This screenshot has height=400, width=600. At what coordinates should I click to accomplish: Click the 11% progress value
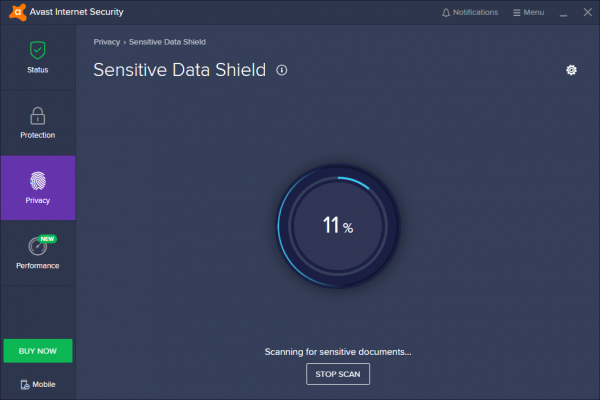coord(337,226)
